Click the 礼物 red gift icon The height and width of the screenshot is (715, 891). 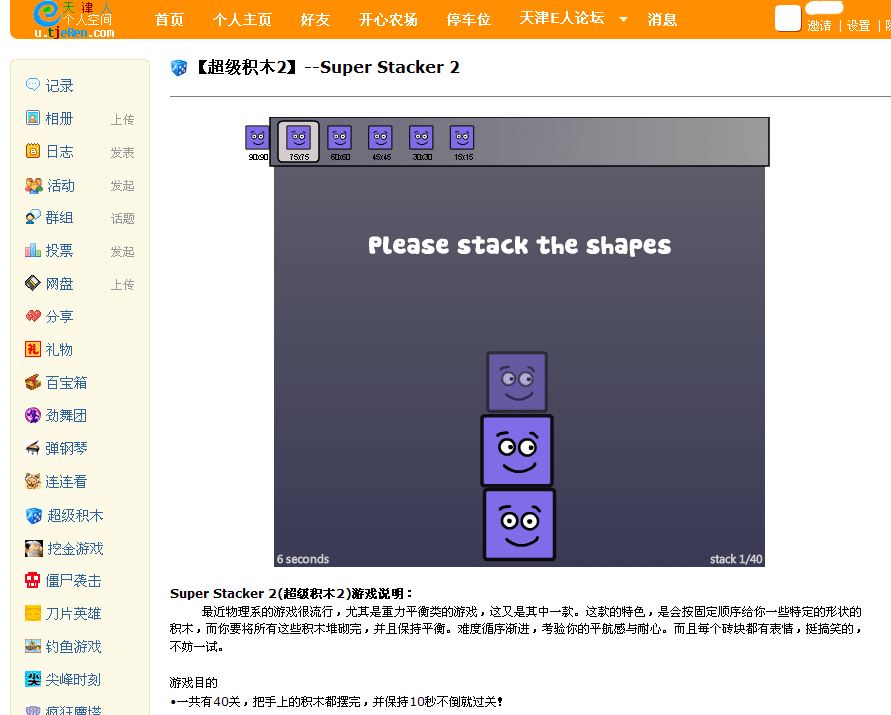click(33, 349)
